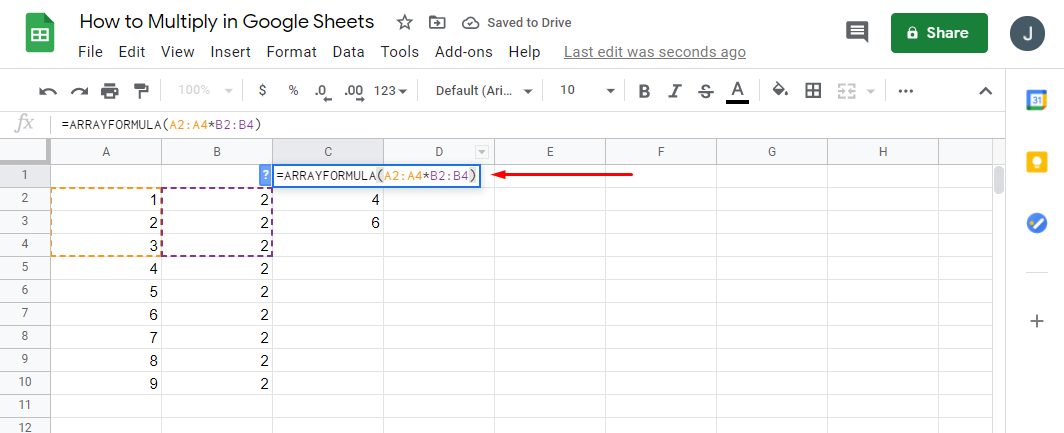Open the comment history icon
This screenshot has width=1064, height=433.
857,32
